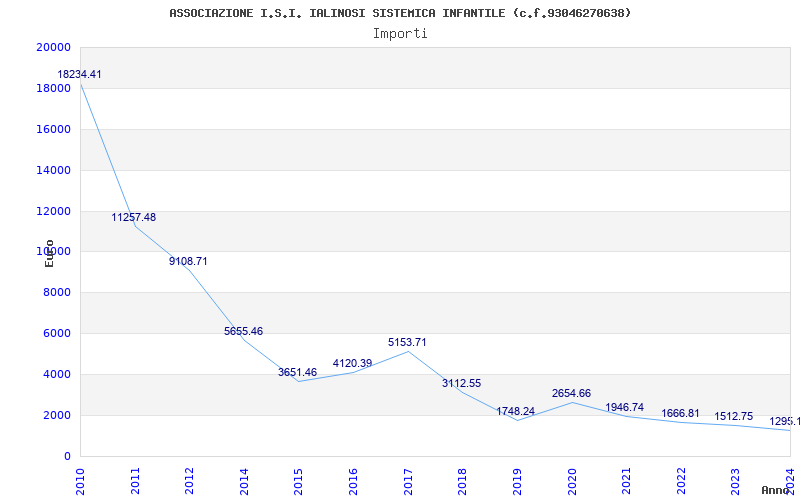Select the 11257.48 data point label

coord(134,218)
